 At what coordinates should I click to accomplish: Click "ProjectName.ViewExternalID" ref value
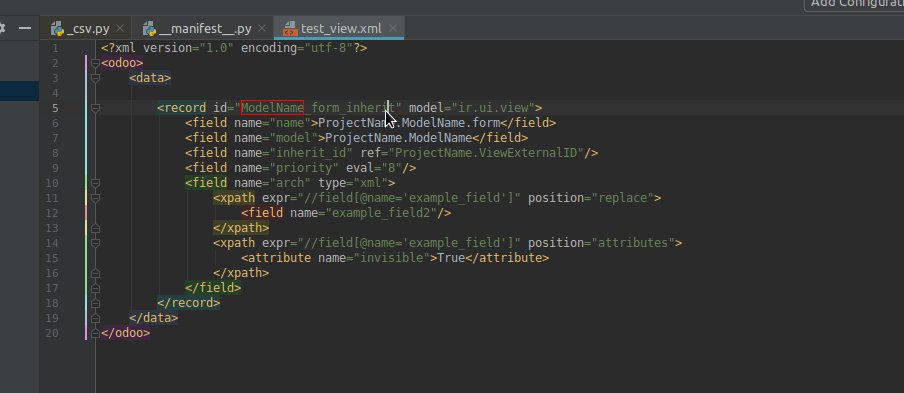(486, 153)
